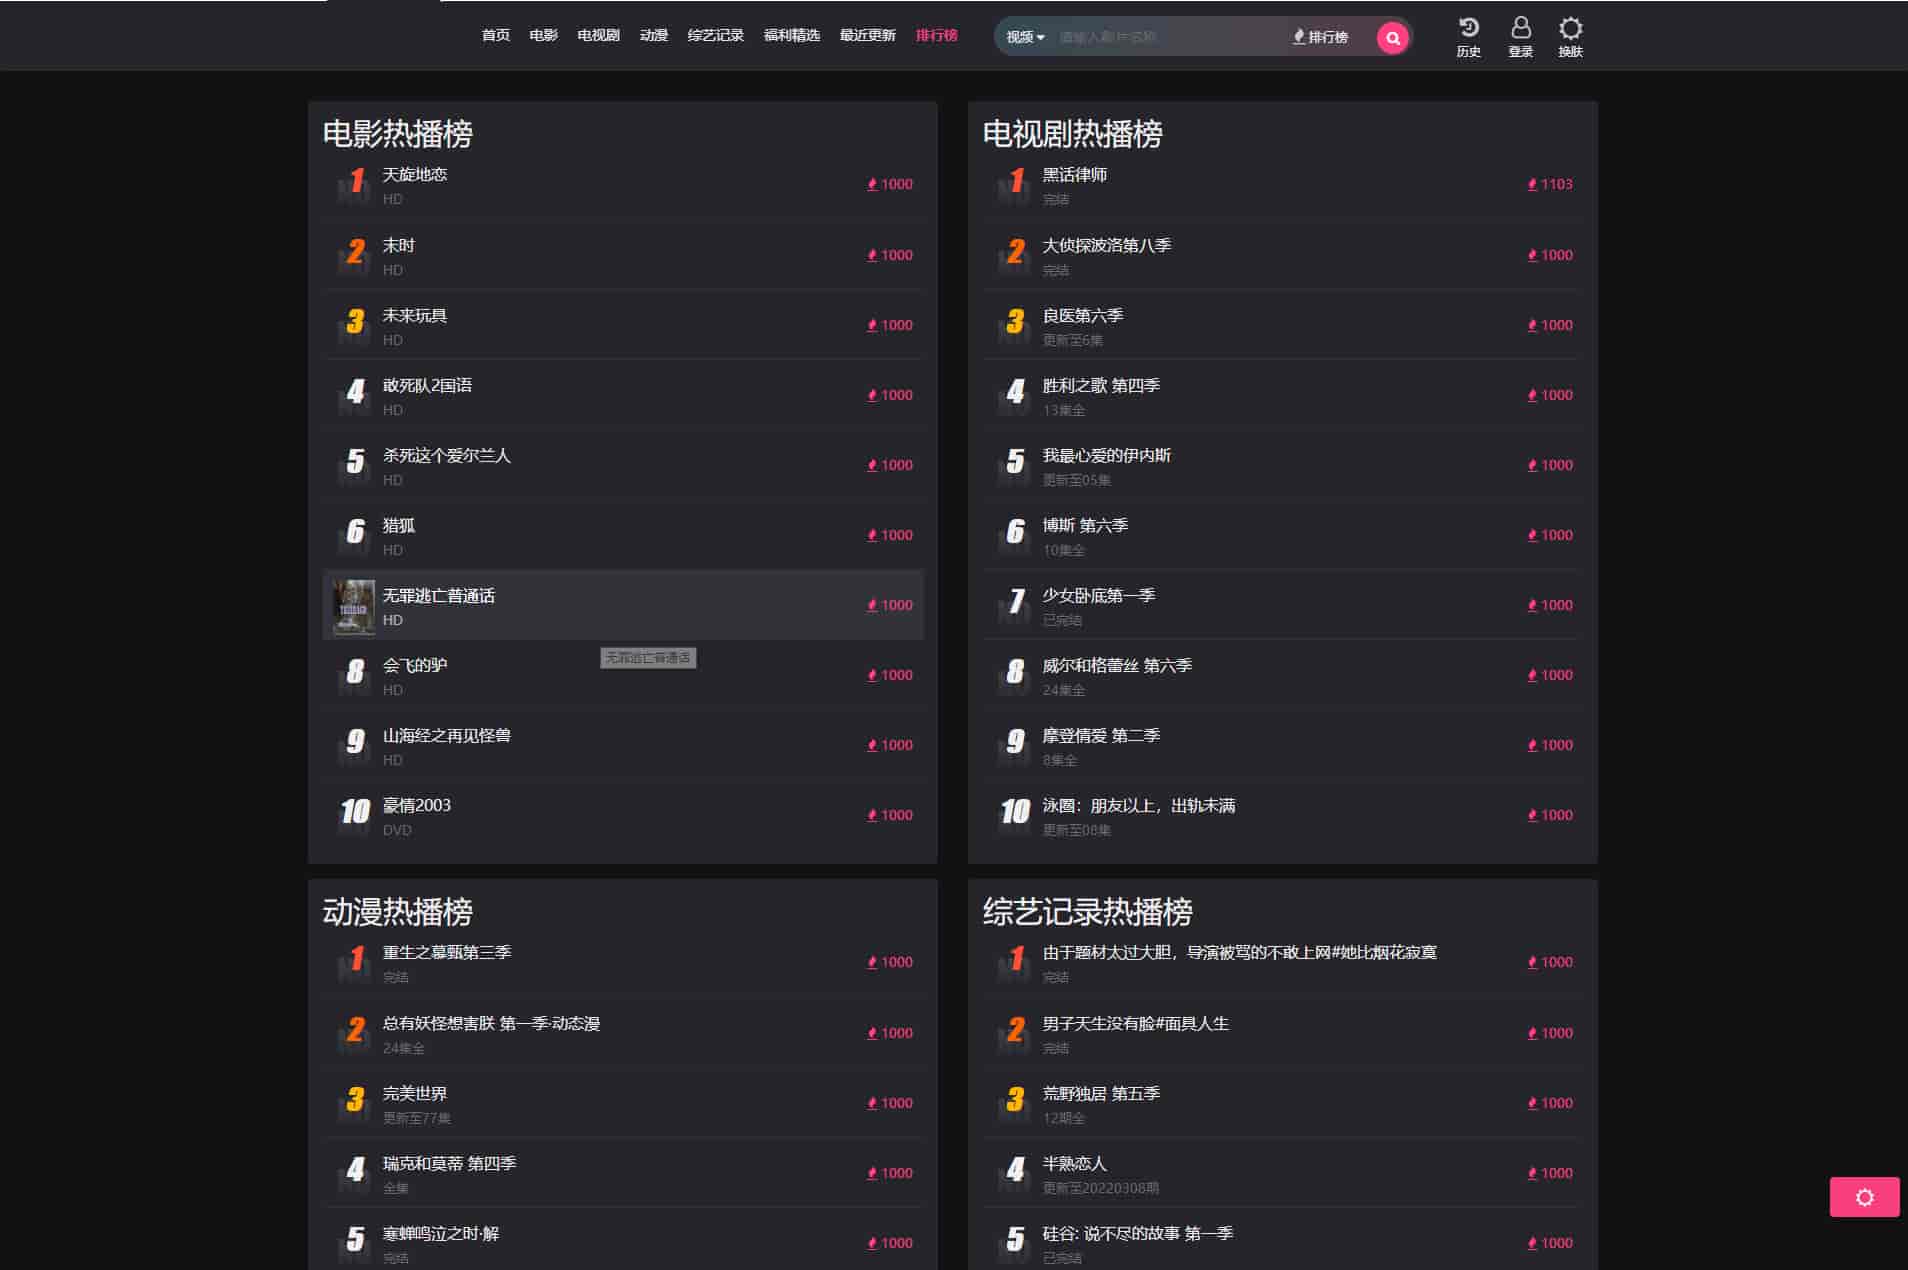Viewport: 1908px width, 1270px height.
Task: Open the TV series 少女卧底第一季
Action: click(x=1099, y=595)
